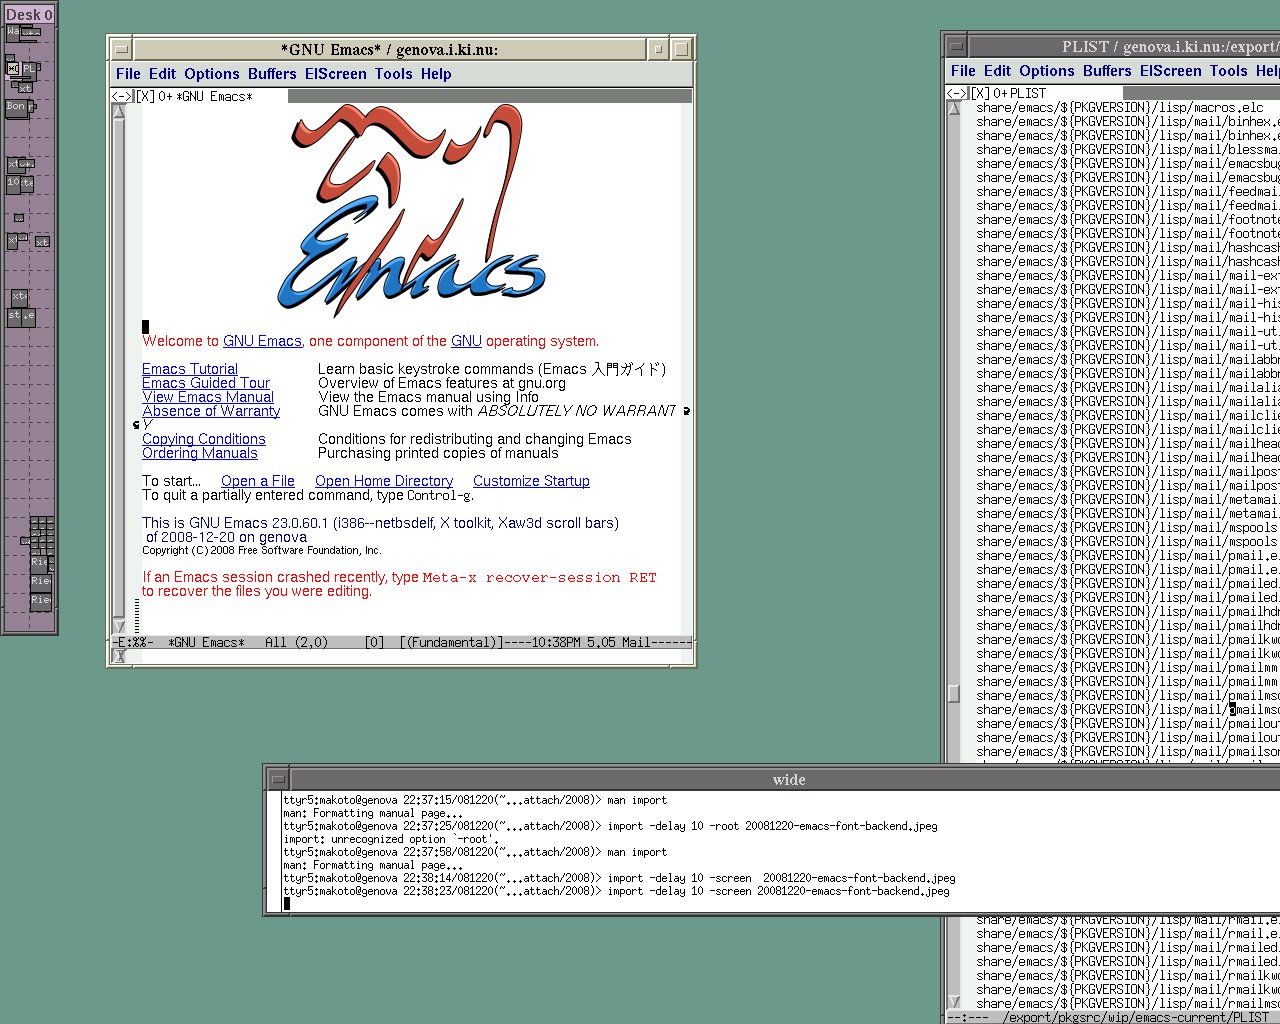
Task: Click the [X] kill-screen icon in GNU Emacs
Action: click(146, 97)
